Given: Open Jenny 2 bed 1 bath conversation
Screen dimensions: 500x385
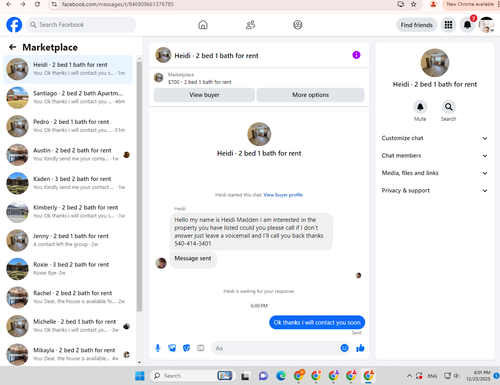Looking at the screenshot, I should [68, 240].
